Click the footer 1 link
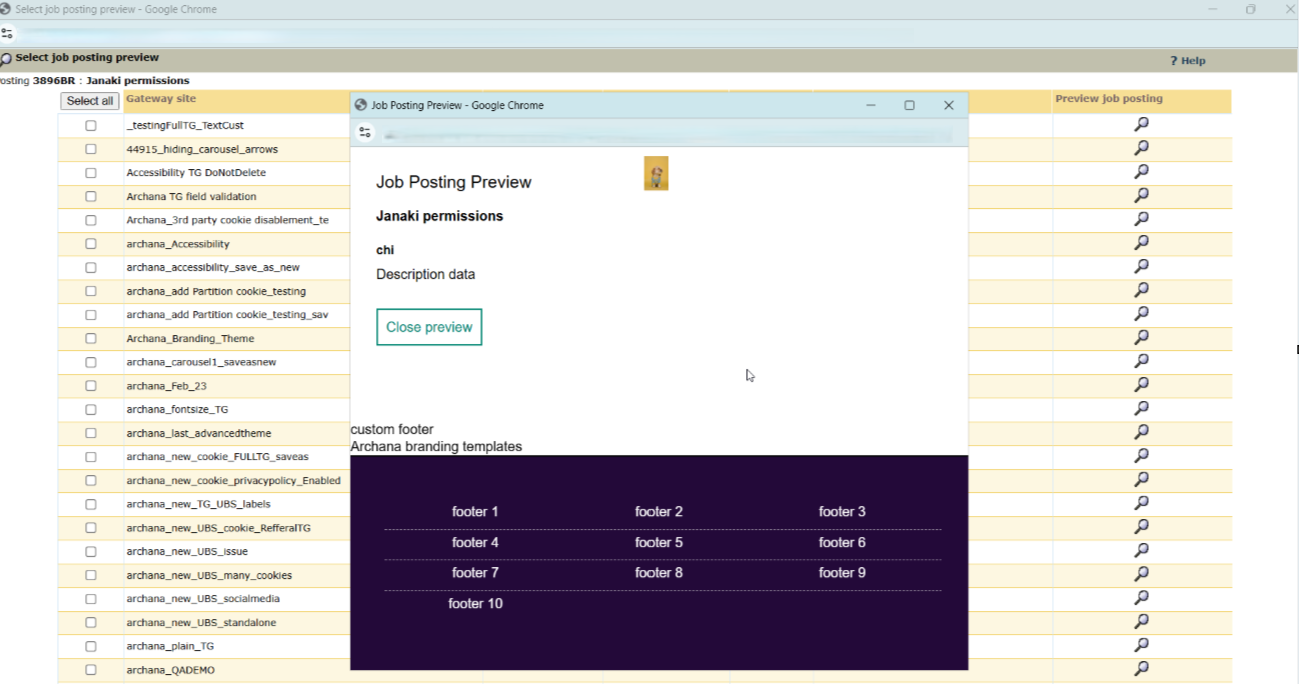The height and width of the screenshot is (684, 1299). (x=475, y=512)
